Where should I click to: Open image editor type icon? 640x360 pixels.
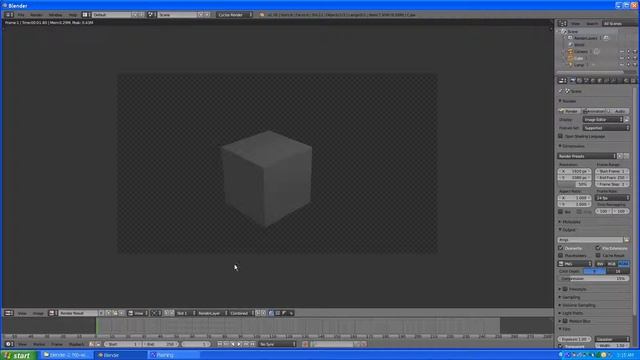coord(9,313)
